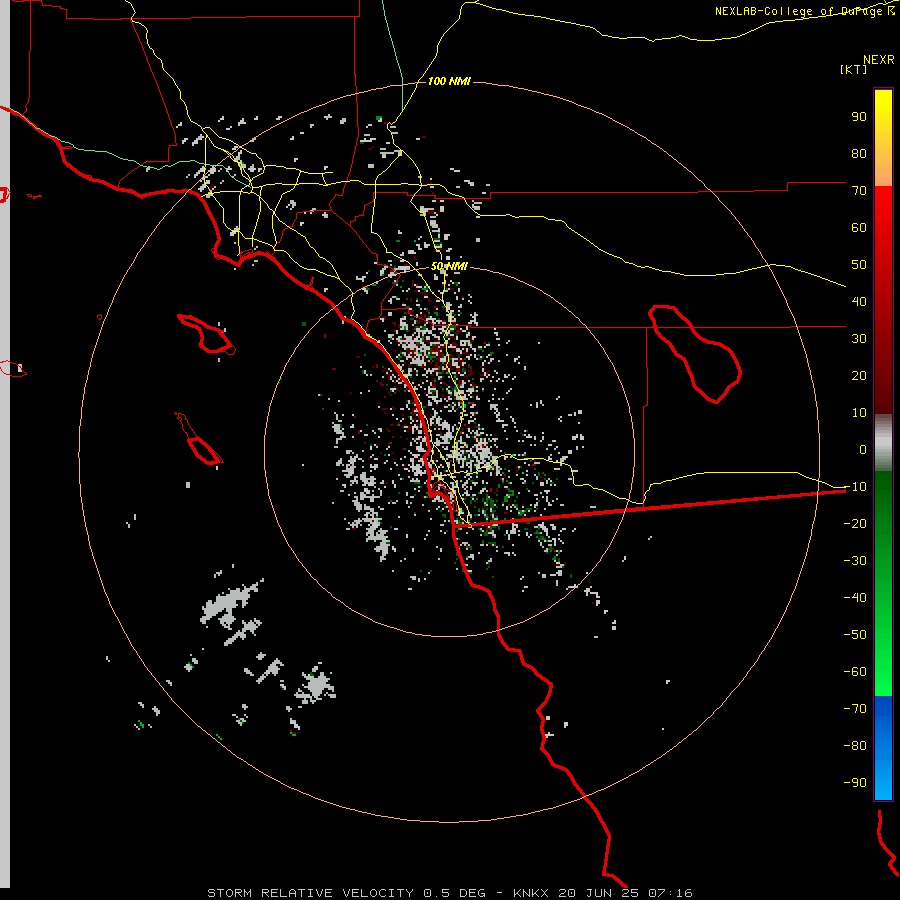Image resolution: width=900 pixels, height=900 pixels.
Task: Click the -40 value on velocity scale
Action: (855, 598)
